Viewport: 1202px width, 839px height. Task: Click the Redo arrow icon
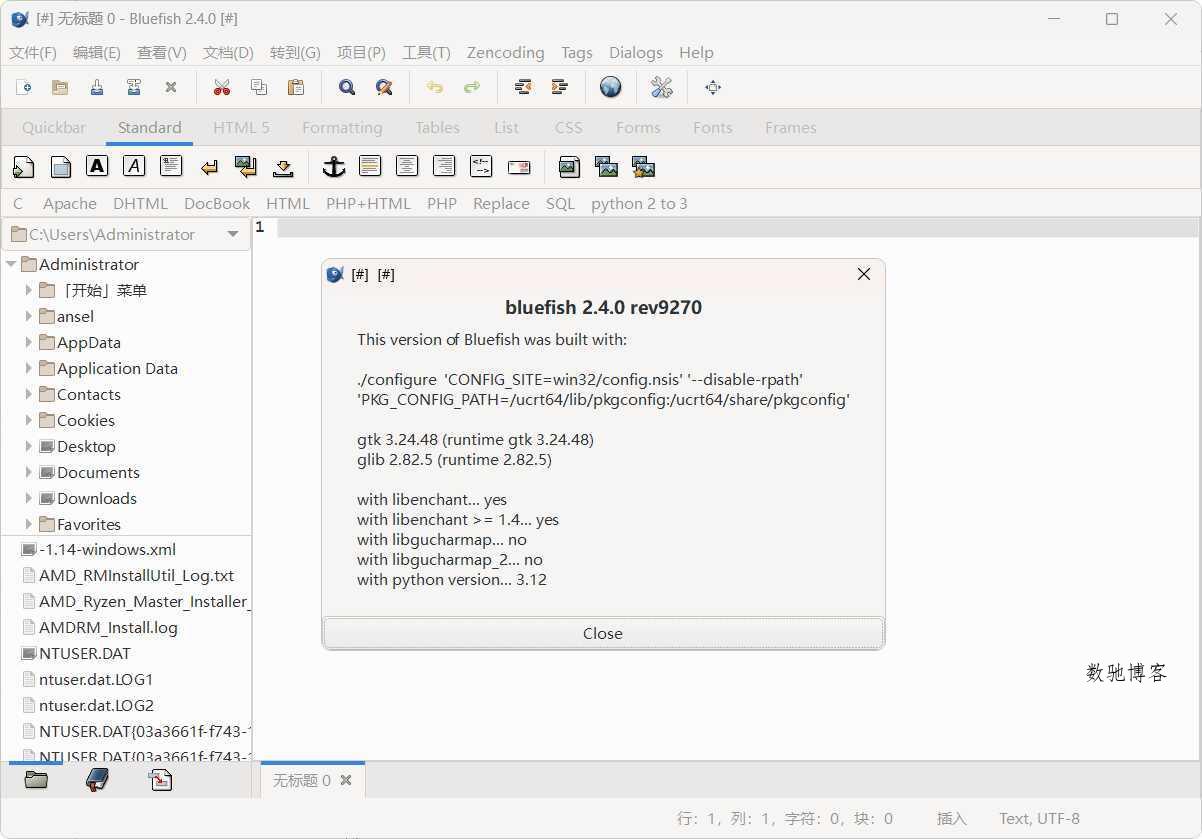pyautogui.click(x=472, y=87)
